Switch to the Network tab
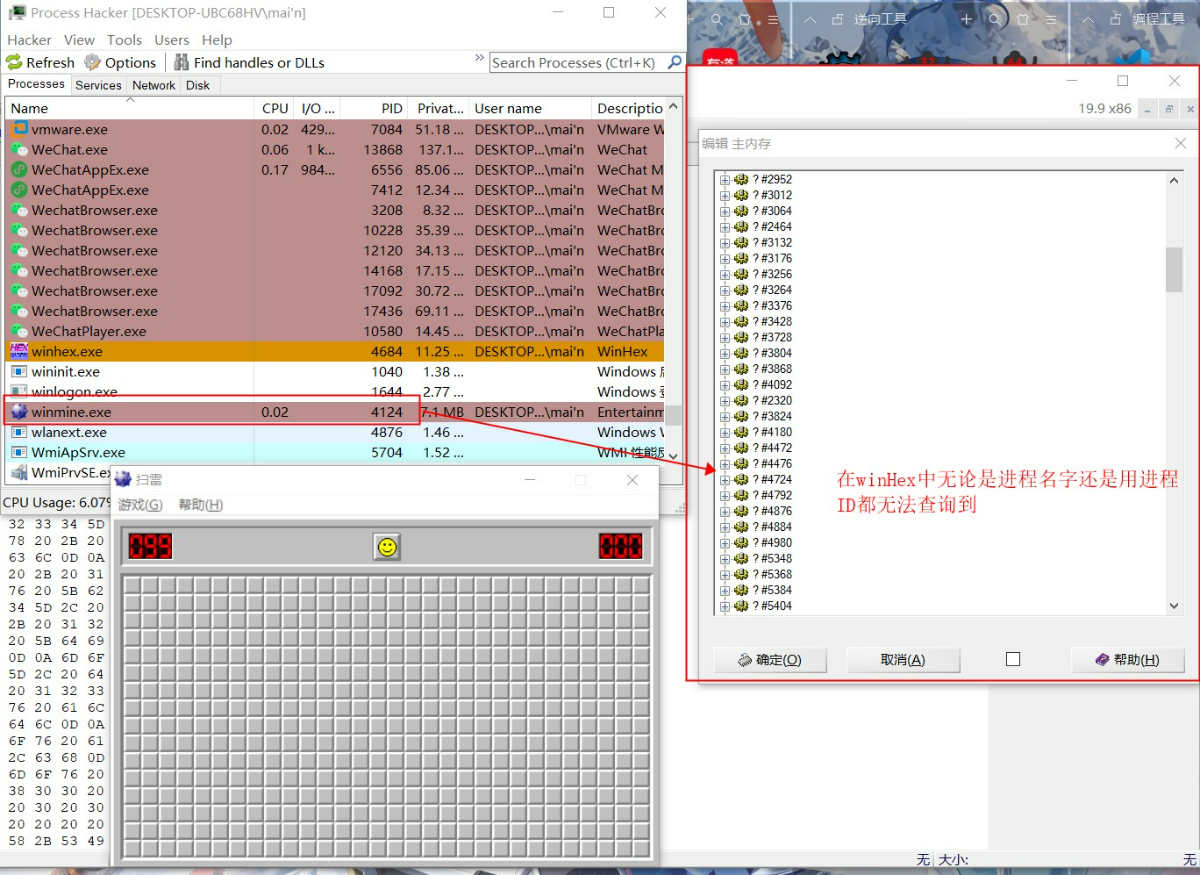This screenshot has height=875, width=1200. pyautogui.click(x=153, y=85)
